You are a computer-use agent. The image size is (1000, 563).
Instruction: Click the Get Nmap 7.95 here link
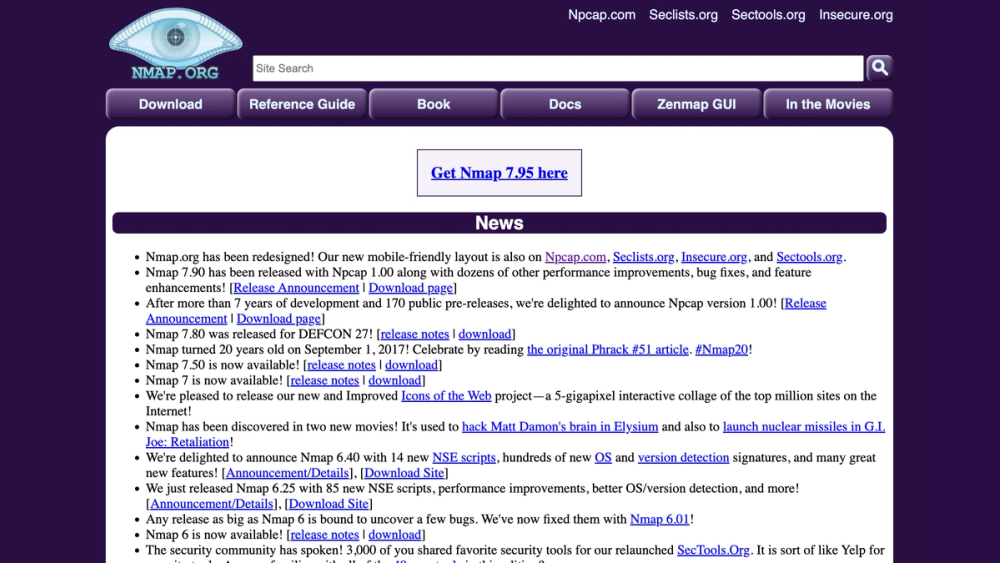point(499,173)
